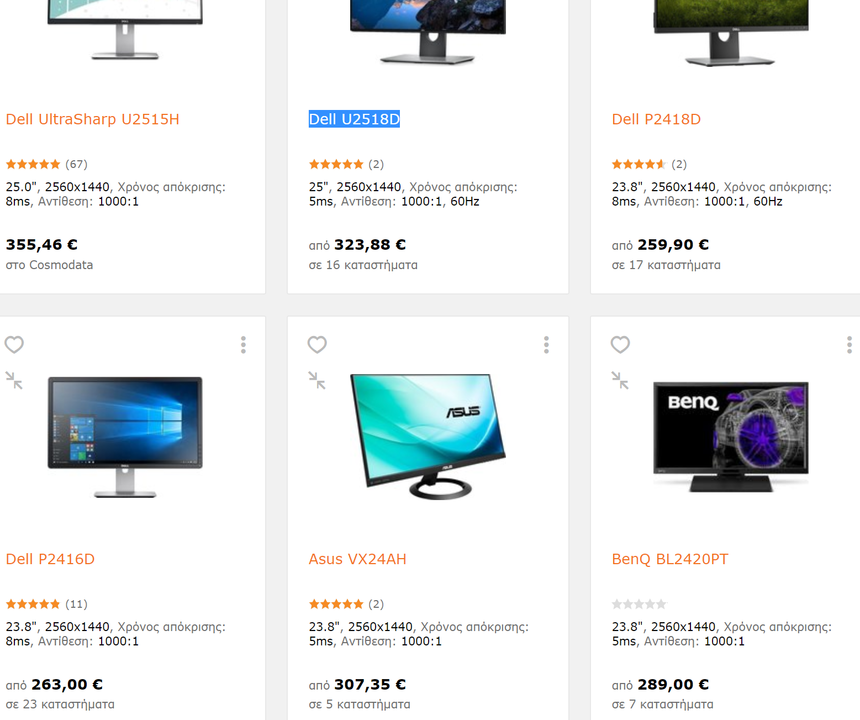This screenshot has height=720, width=860.
Task: Open three-dot options menu for Dell P2416D
Action: tap(244, 345)
